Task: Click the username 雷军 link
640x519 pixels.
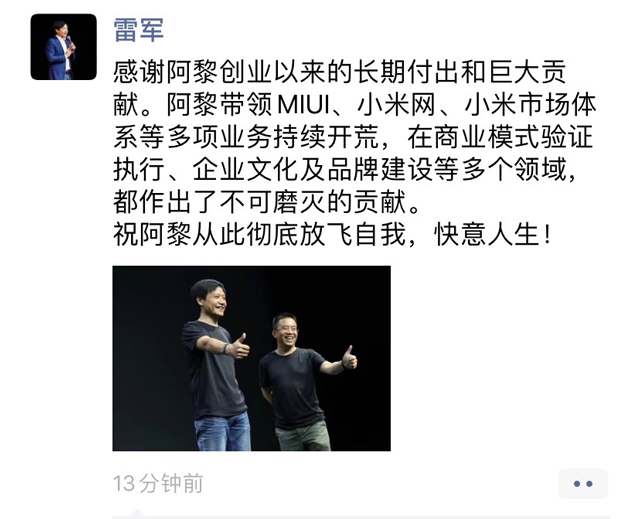Action: click(x=139, y=30)
